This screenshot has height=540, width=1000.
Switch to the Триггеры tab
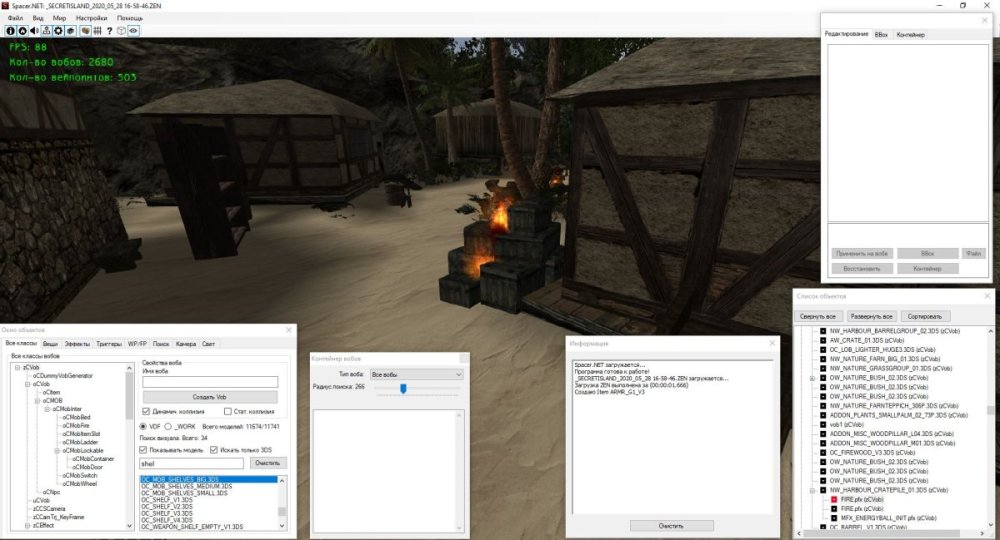click(109, 343)
